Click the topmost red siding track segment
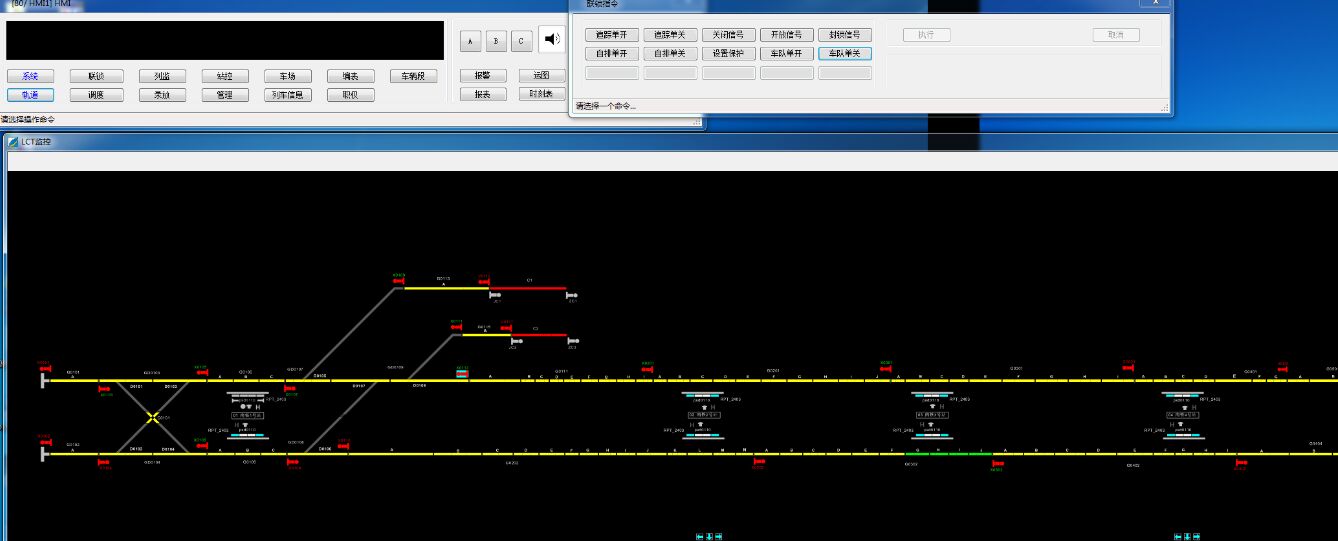The height and width of the screenshot is (541, 1338). pyautogui.click(x=527, y=288)
